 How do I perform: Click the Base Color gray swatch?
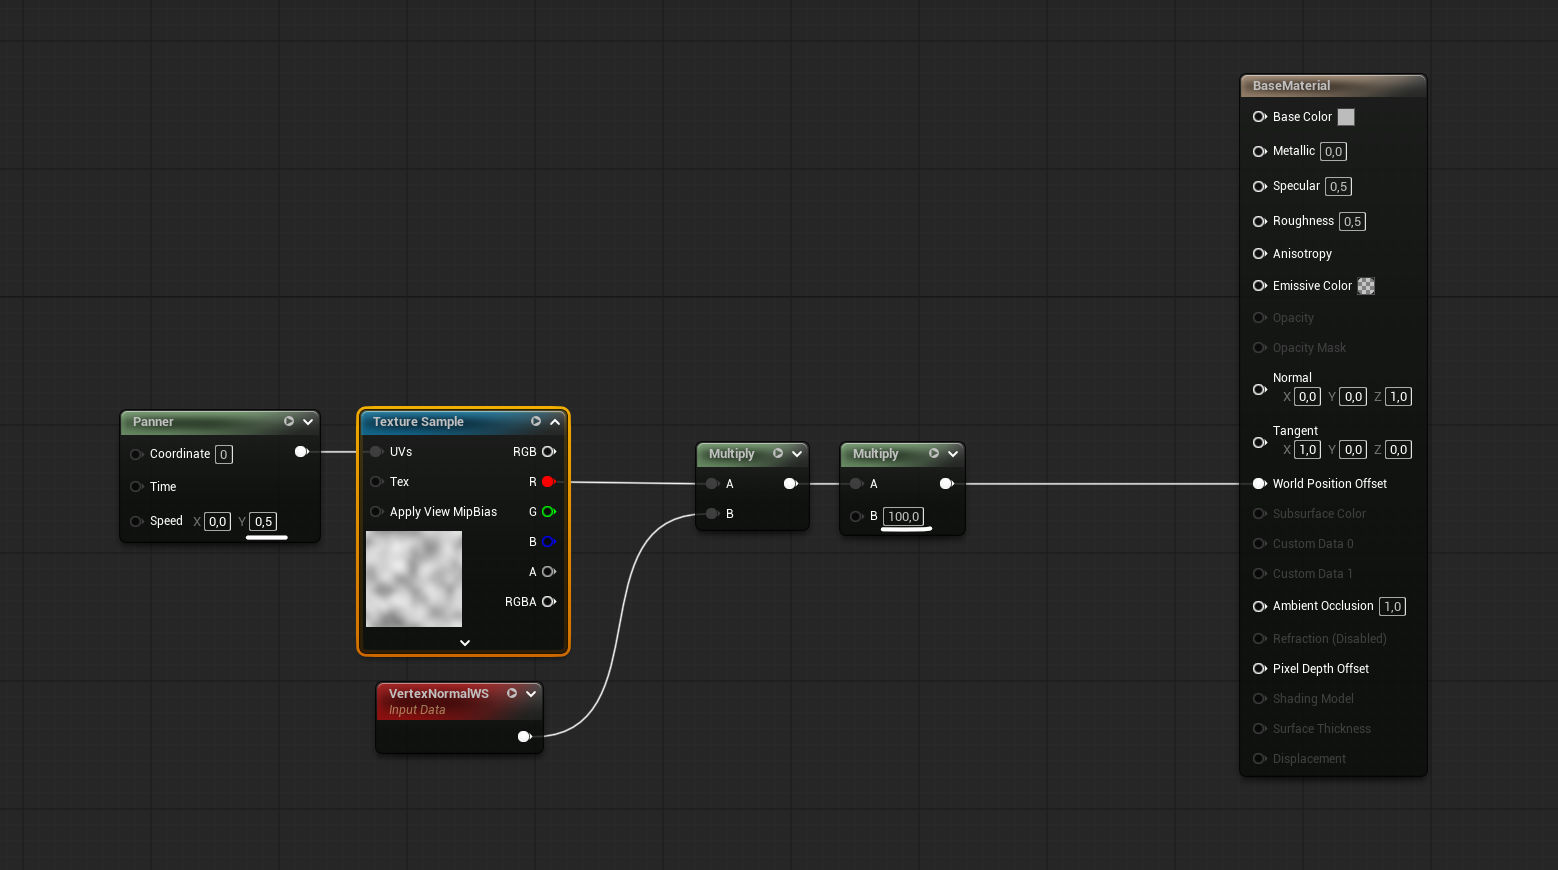[x=1346, y=117]
